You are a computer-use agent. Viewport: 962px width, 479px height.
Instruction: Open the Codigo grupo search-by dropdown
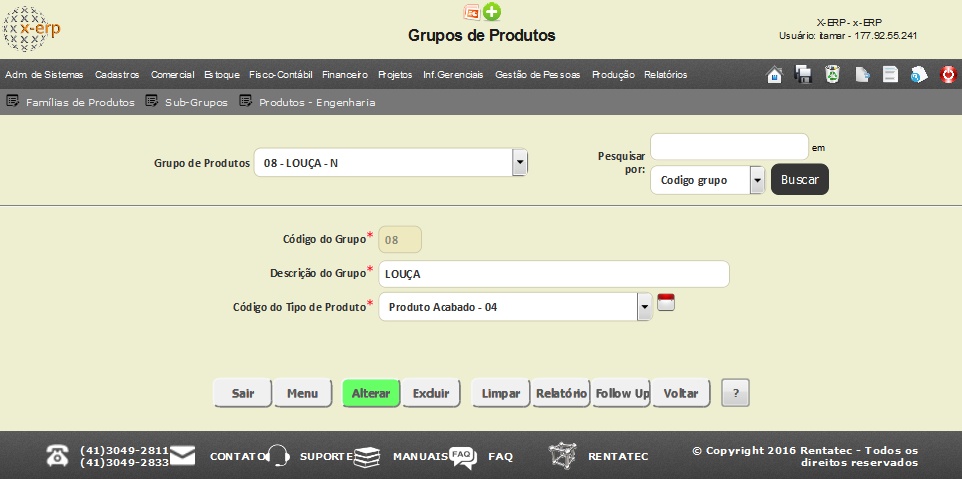click(x=707, y=180)
